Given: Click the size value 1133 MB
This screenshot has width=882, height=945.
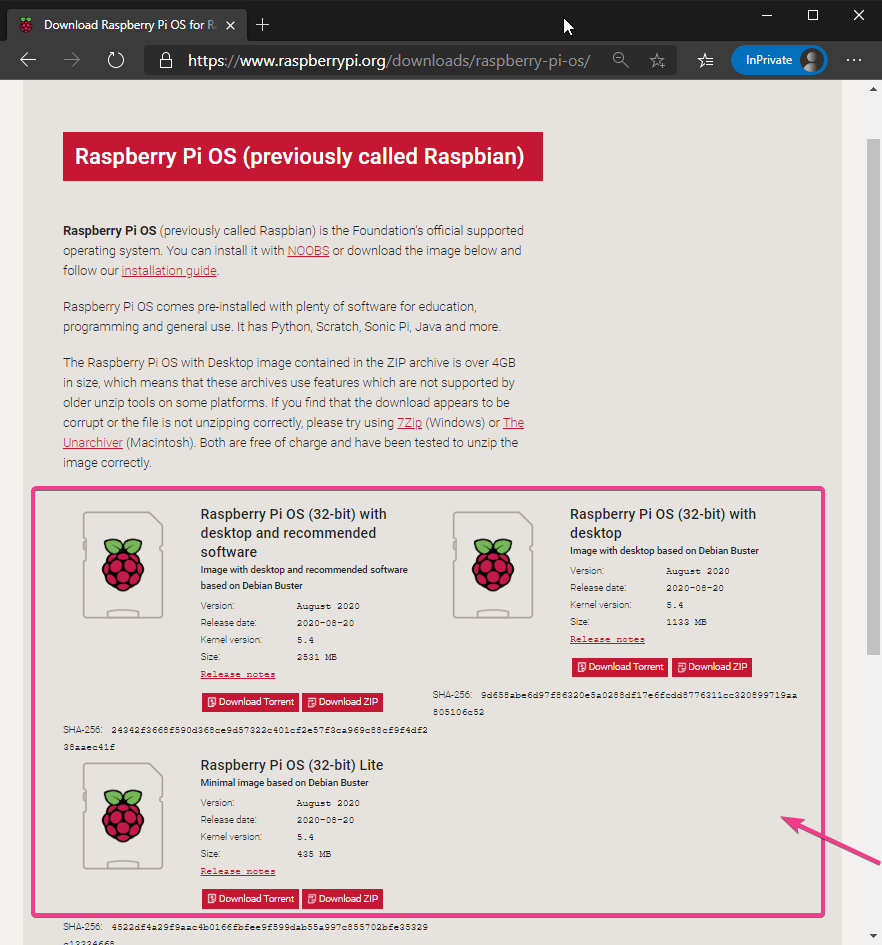Looking at the screenshot, I should tap(686, 622).
